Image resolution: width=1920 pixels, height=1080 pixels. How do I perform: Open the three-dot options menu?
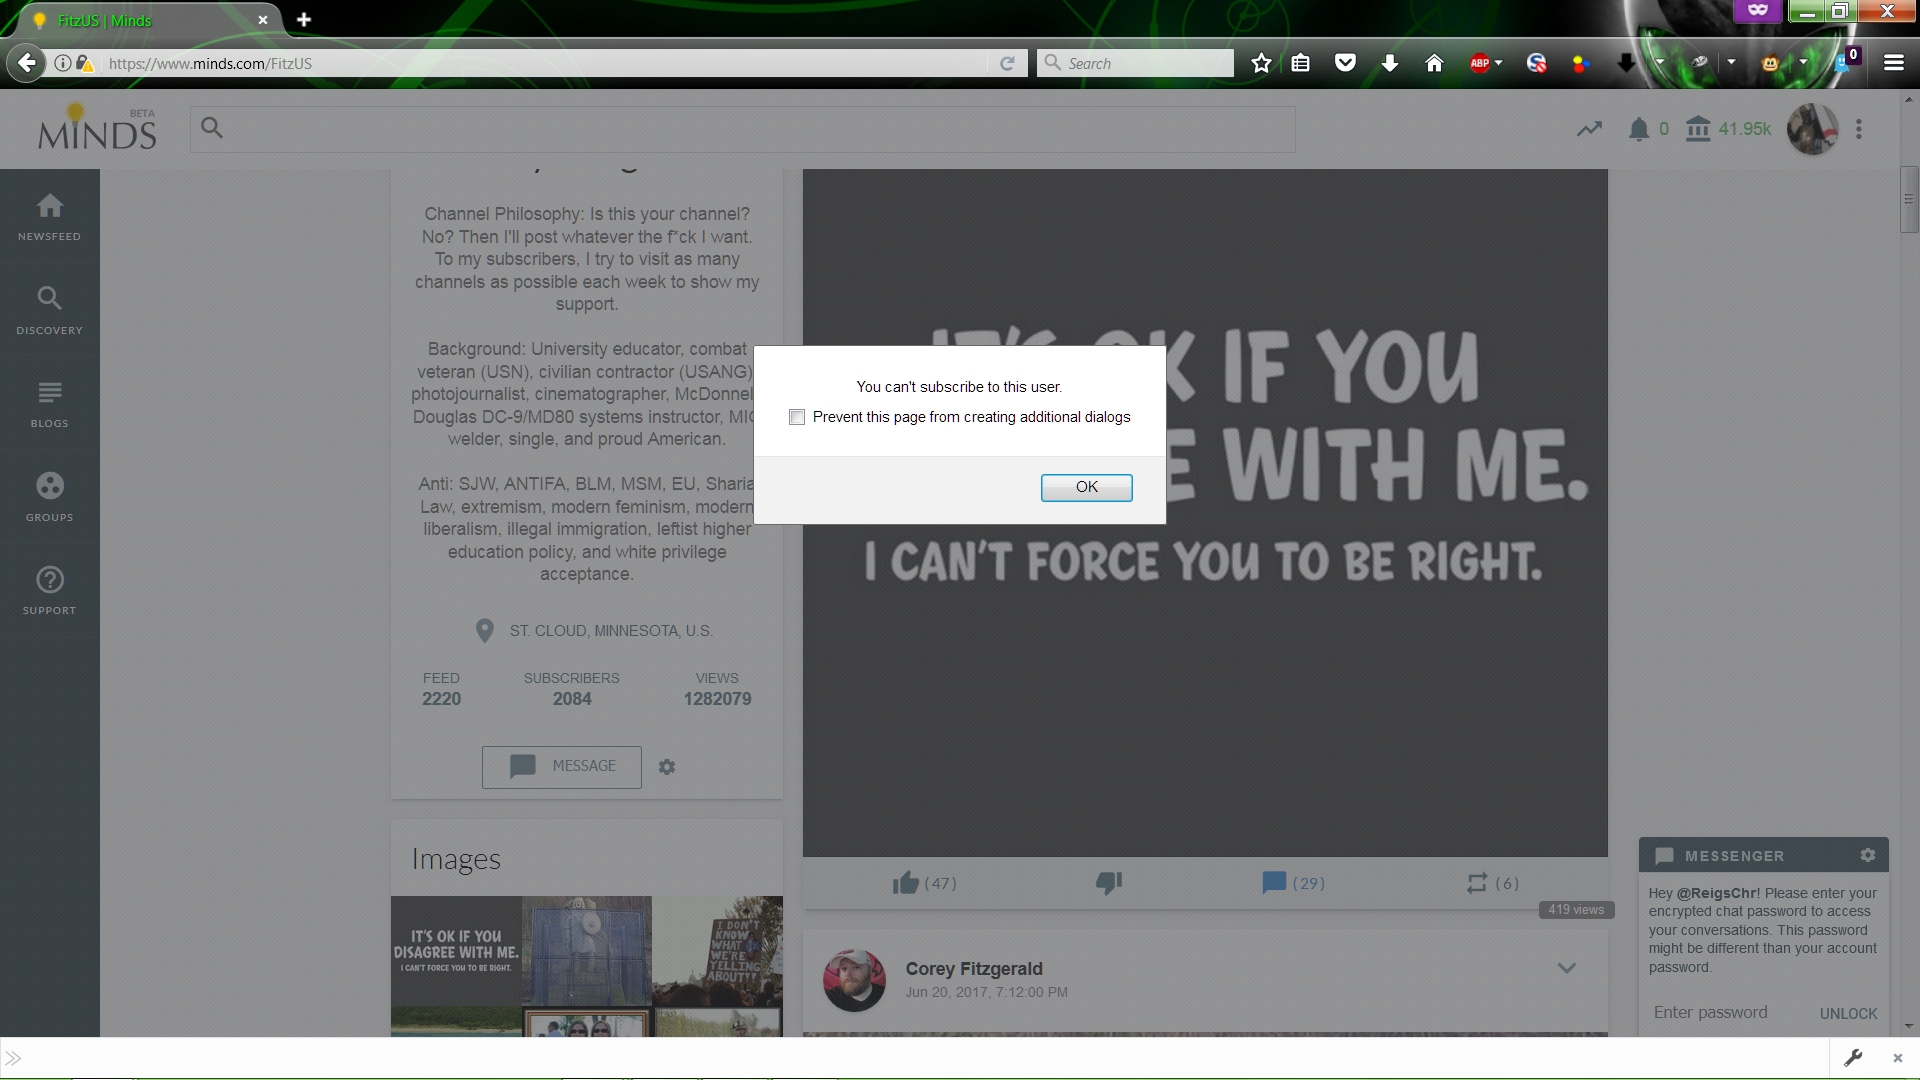click(x=1859, y=129)
